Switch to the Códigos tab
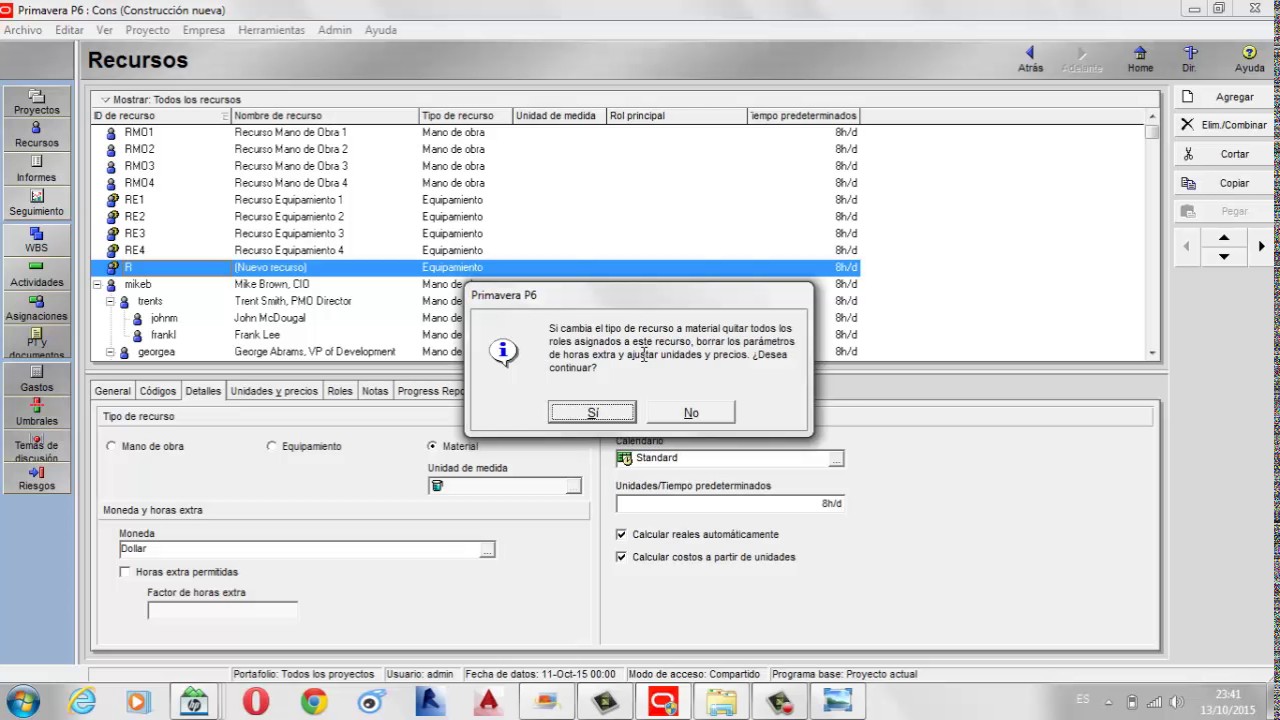This screenshot has width=1280, height=720. pos(158,391)
